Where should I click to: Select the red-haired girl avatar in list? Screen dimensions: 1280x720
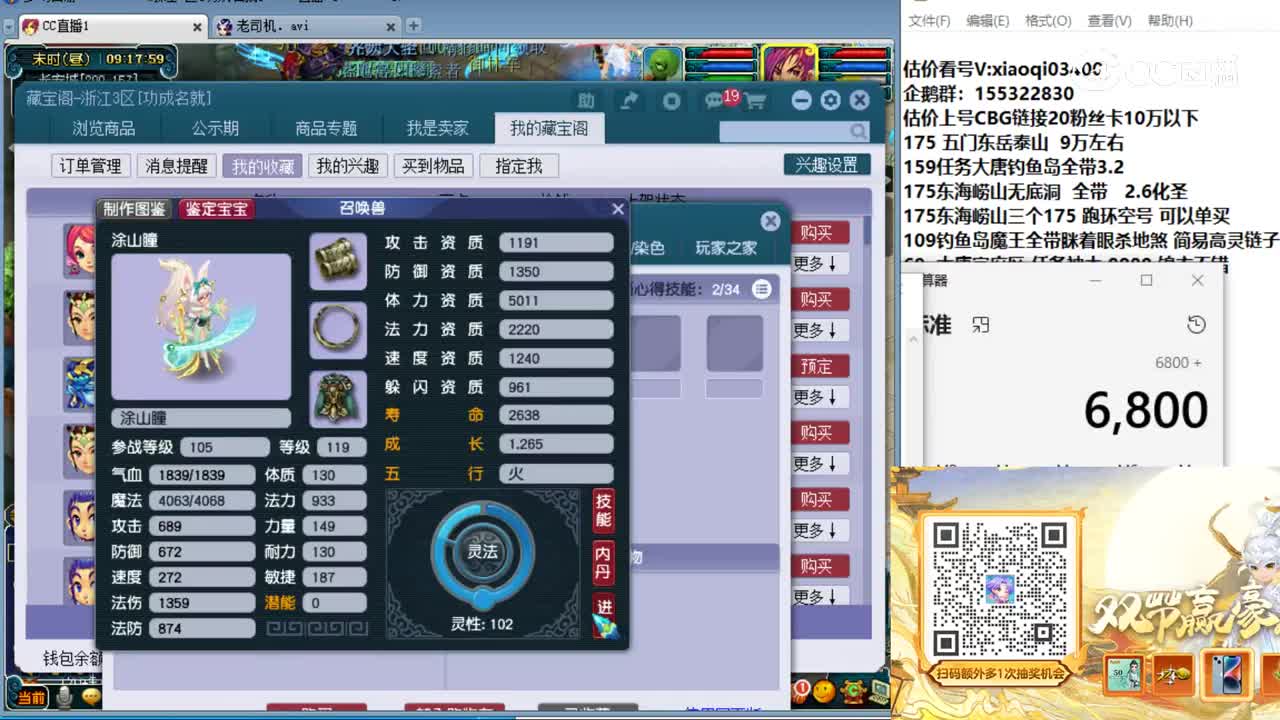(80, 250)
